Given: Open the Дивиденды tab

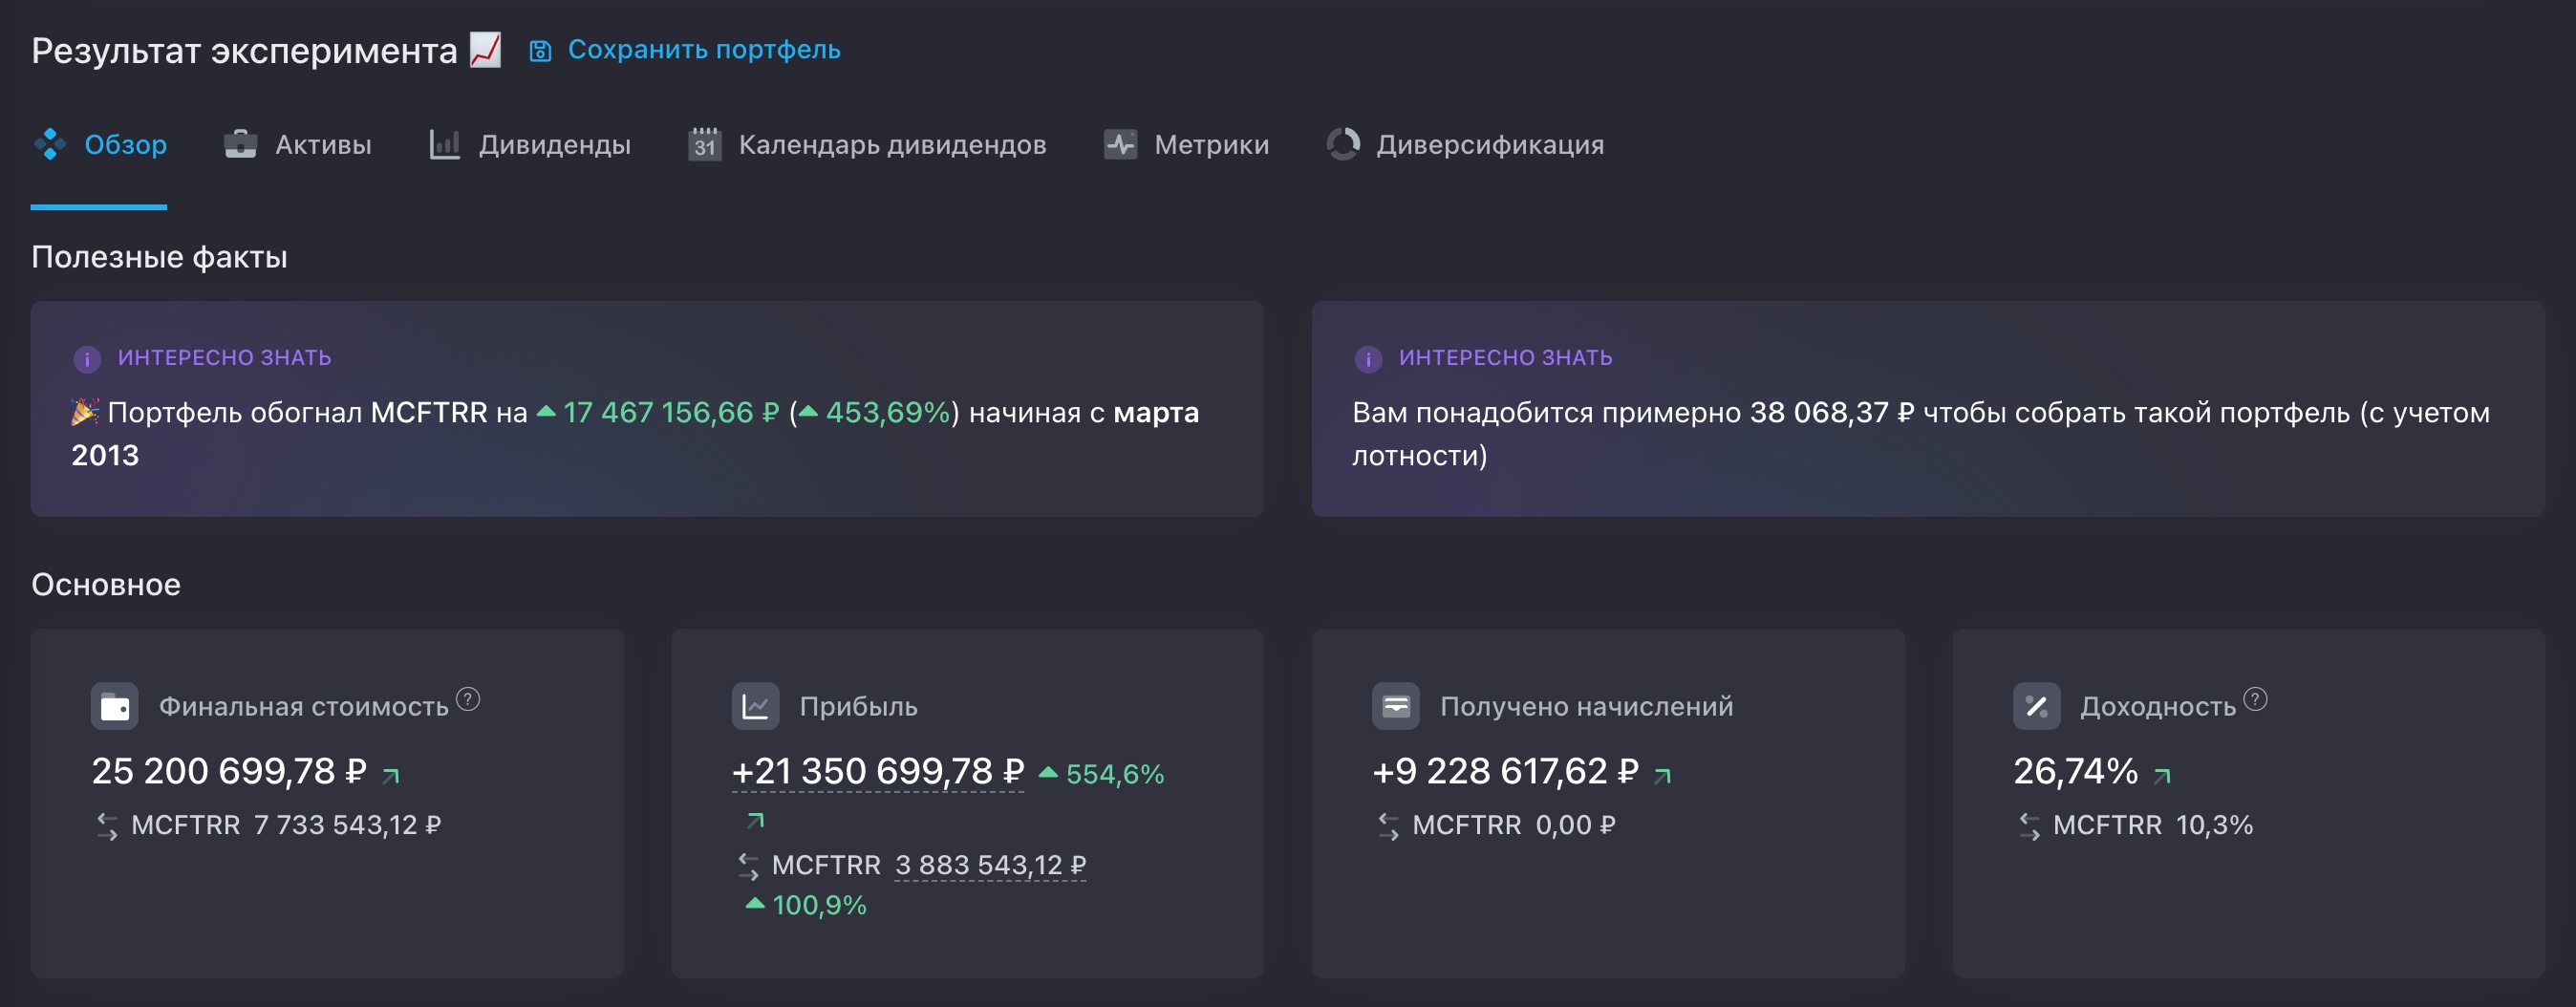Looking at the screenshot, I should tap(530, 145).
